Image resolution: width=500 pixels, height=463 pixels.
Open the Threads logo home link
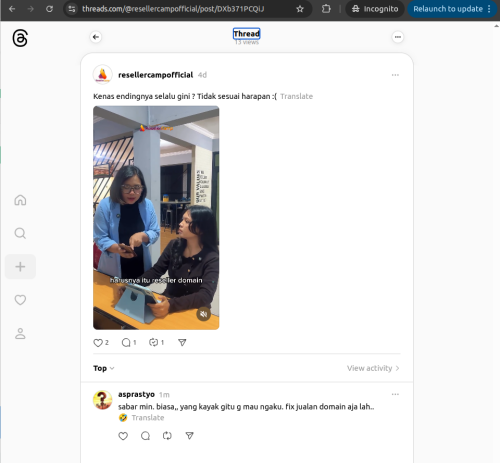[20, 38]
